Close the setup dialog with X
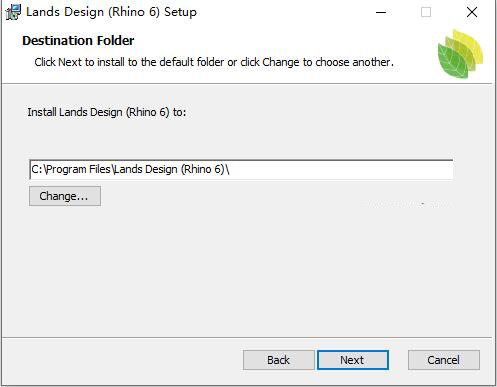Viewport: 497px width, 387px height. pyautogui.click(x=472, y=12)
